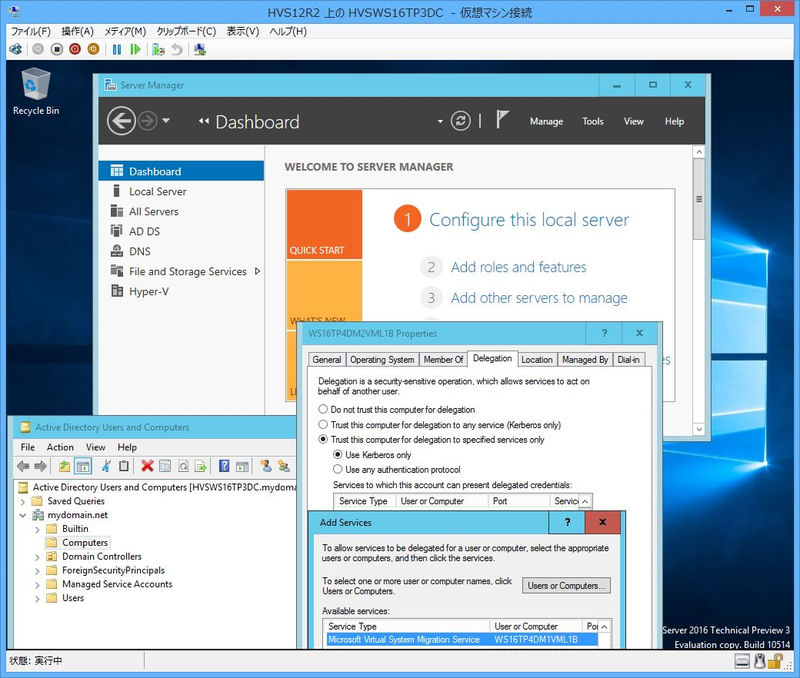The height and width of the screenshot is (678, 800).
Task: Expand the Builtin tree node
Action: [x=37, y=530]
